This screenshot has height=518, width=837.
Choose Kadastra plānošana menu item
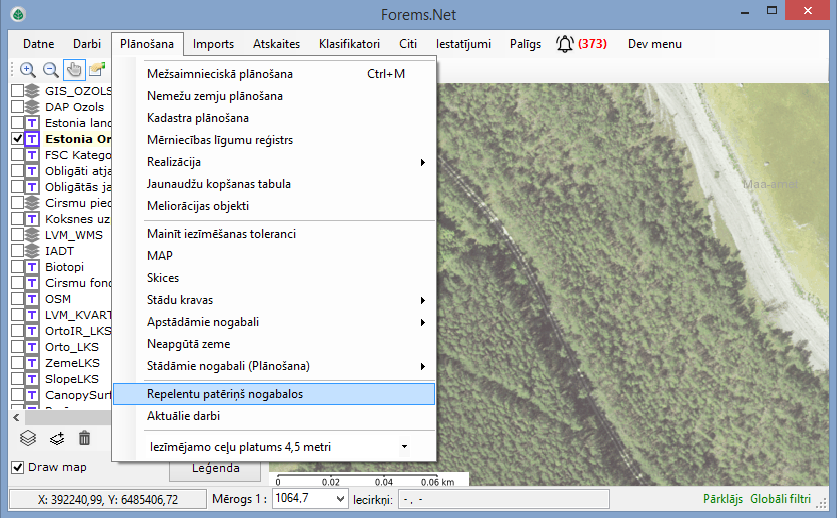(274, 118)
